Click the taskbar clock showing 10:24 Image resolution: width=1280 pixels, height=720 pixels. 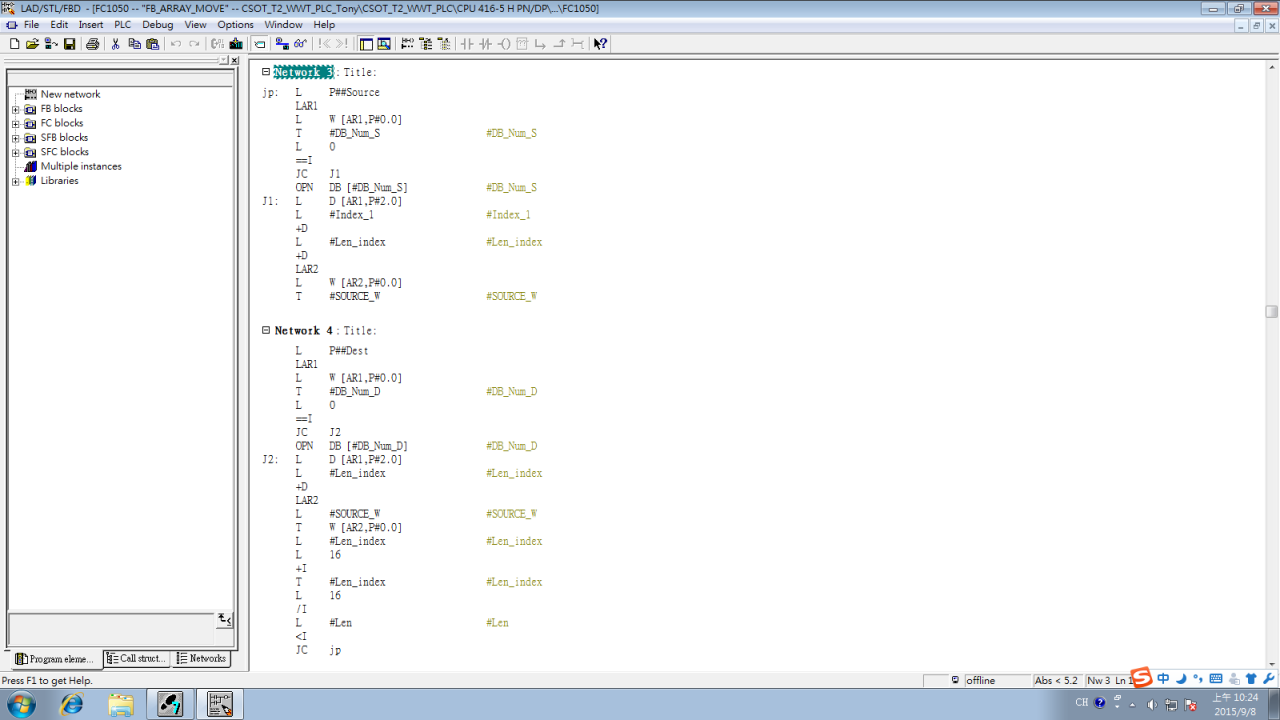click(x=1236, y=704)
